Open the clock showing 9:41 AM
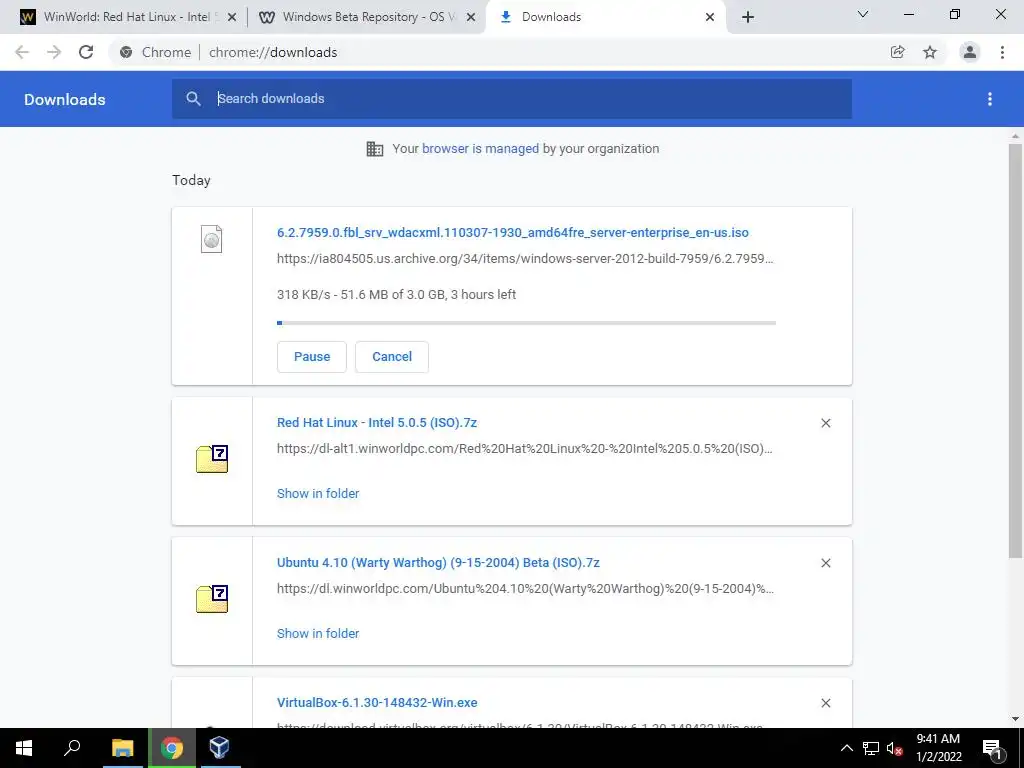This screenshot has height=768, width=1024. click(x=938, y=748)
